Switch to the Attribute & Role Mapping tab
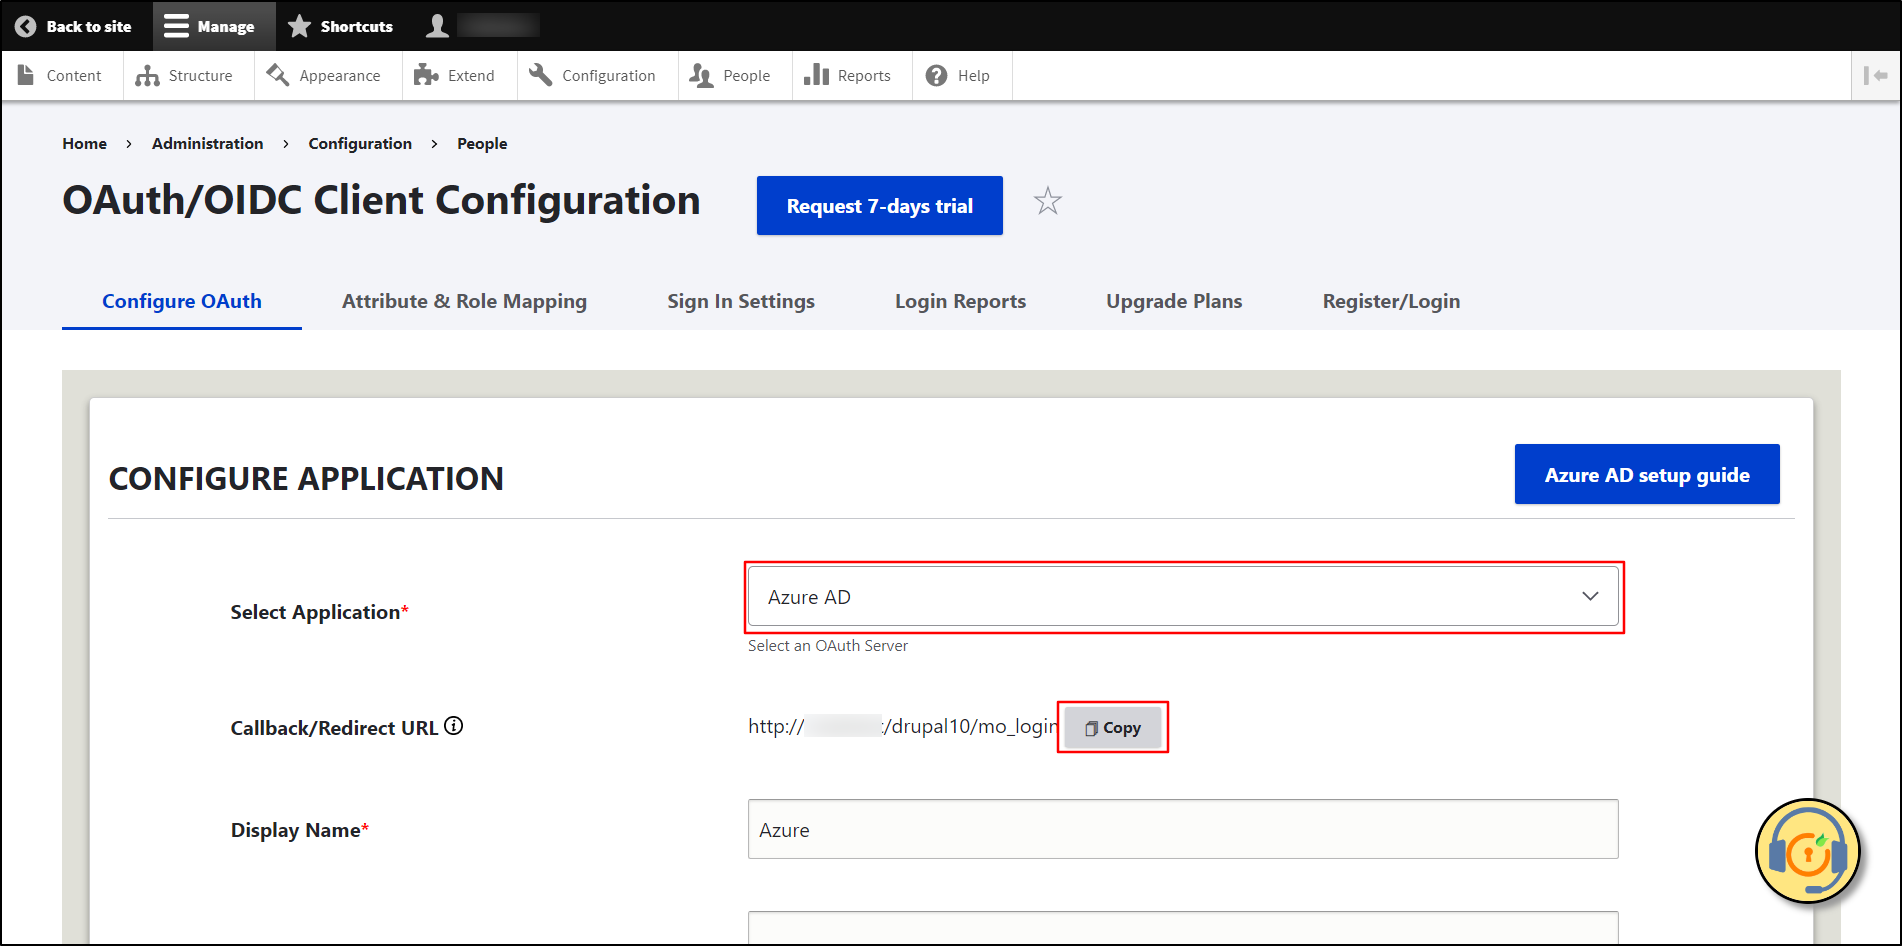 click(463, 301)
